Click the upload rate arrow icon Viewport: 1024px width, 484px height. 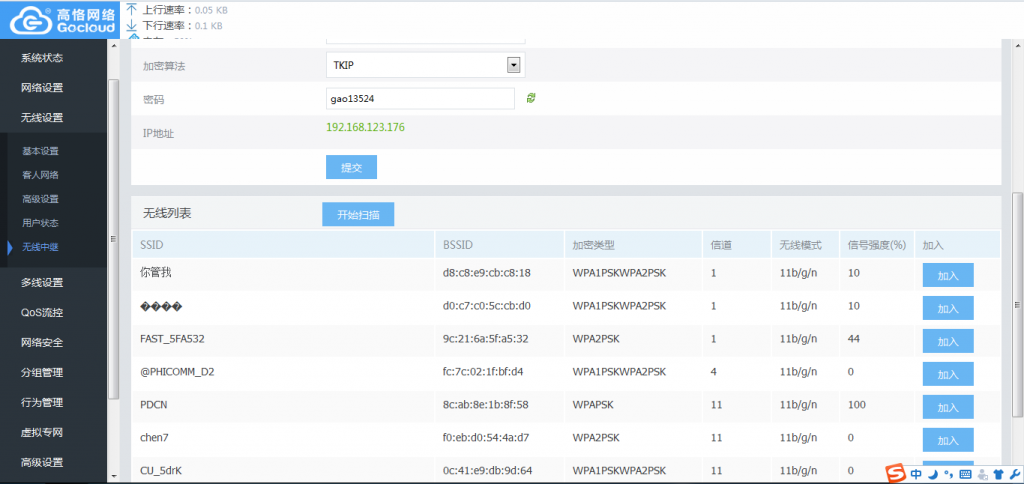[131, 8]
